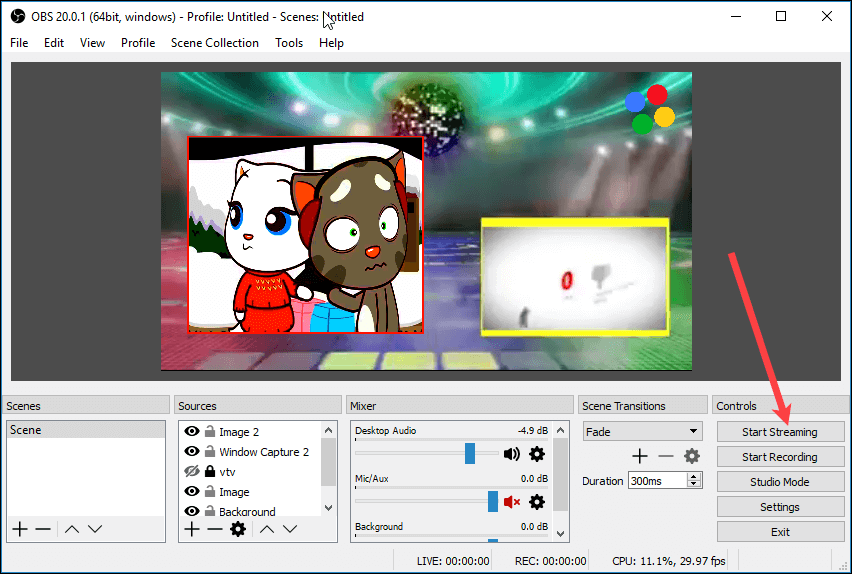Click the four colored dots logo in preview
The height and width of the screenshot is (574, 852).
click(650, 109)
